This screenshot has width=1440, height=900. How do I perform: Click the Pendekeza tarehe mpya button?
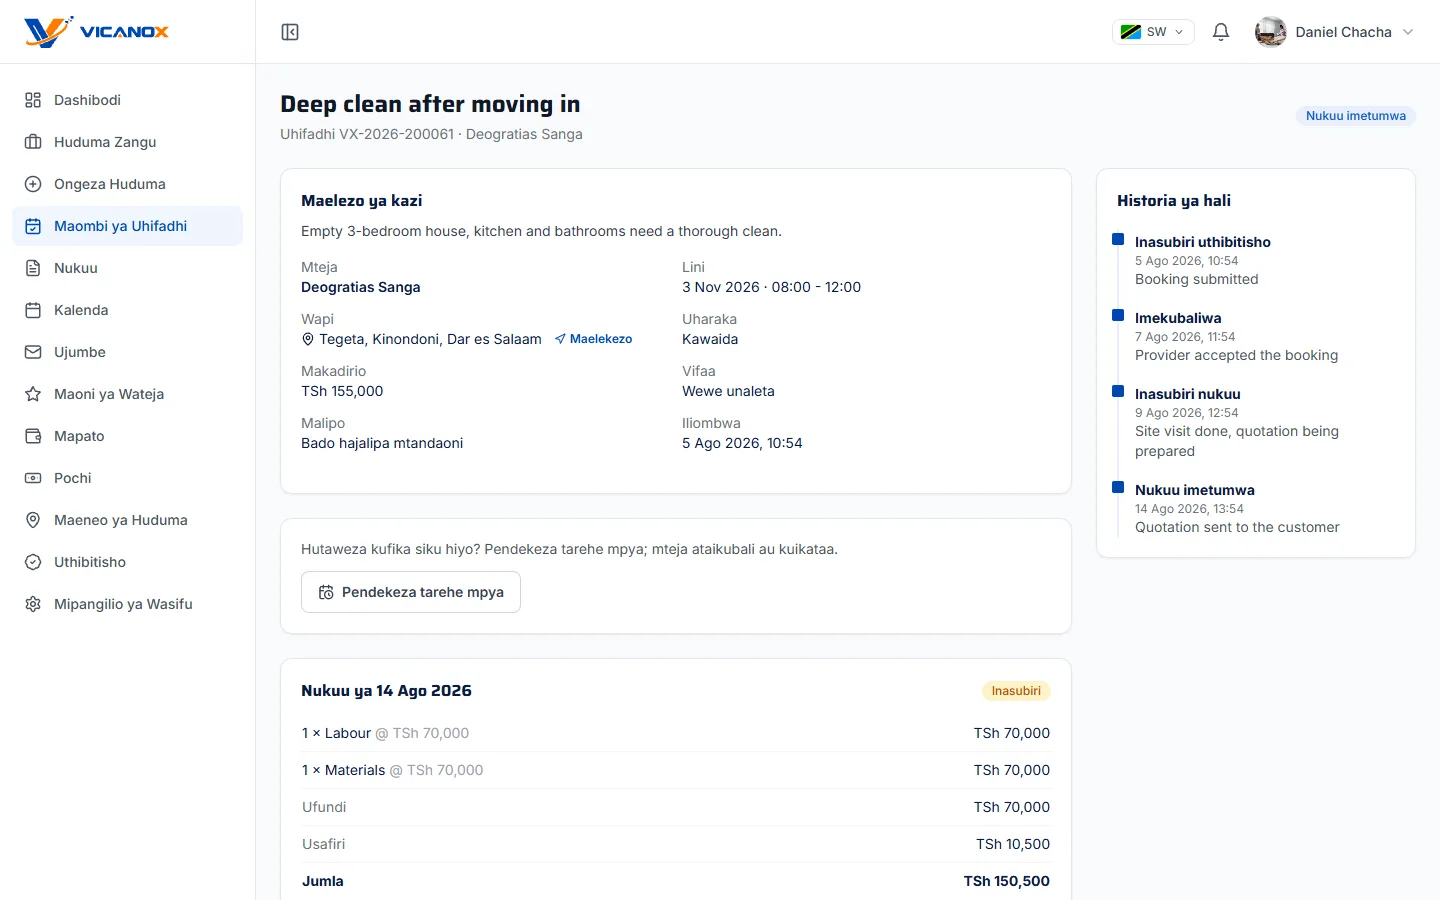[x=411, y=592]
